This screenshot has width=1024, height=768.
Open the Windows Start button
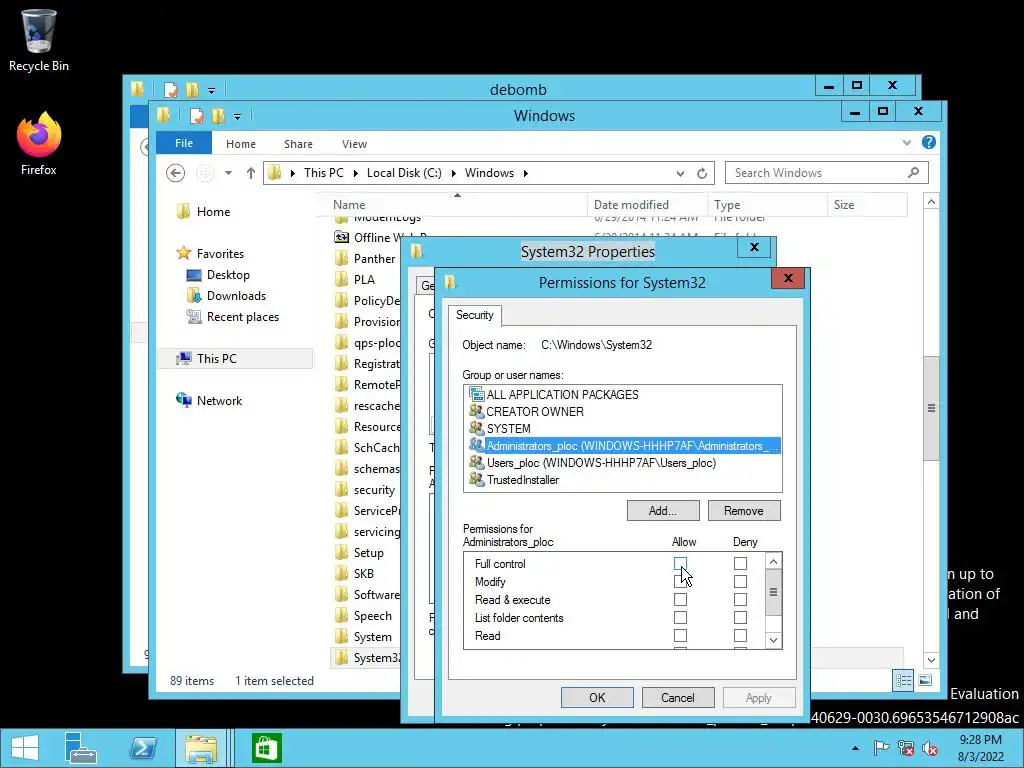tap(25, 748)
